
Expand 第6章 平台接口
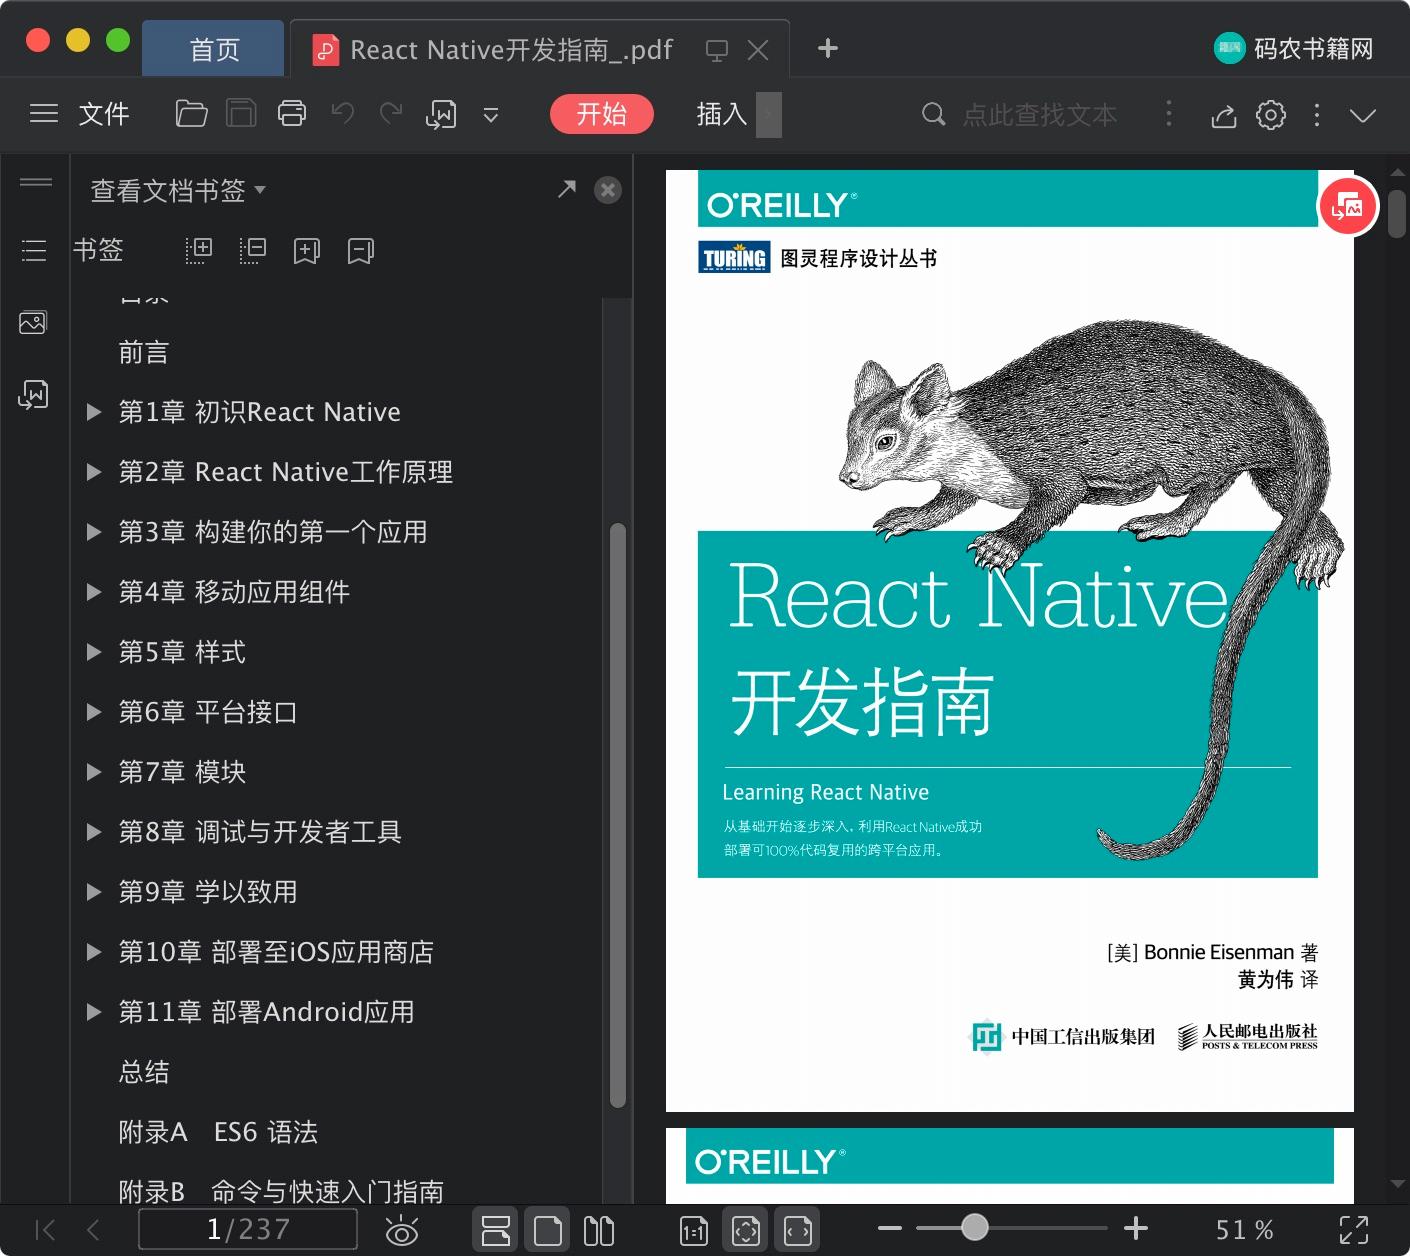pyautogui.click(x=94, y=712)
